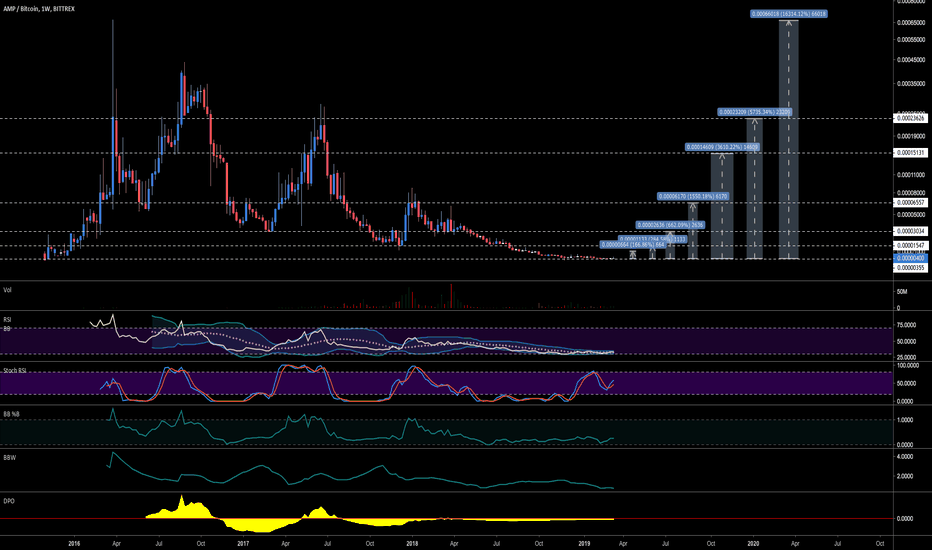The image size is (932, 550).
Task: Click the 100.0000 Stoch RSI scale value
Action: click(908, 366)
